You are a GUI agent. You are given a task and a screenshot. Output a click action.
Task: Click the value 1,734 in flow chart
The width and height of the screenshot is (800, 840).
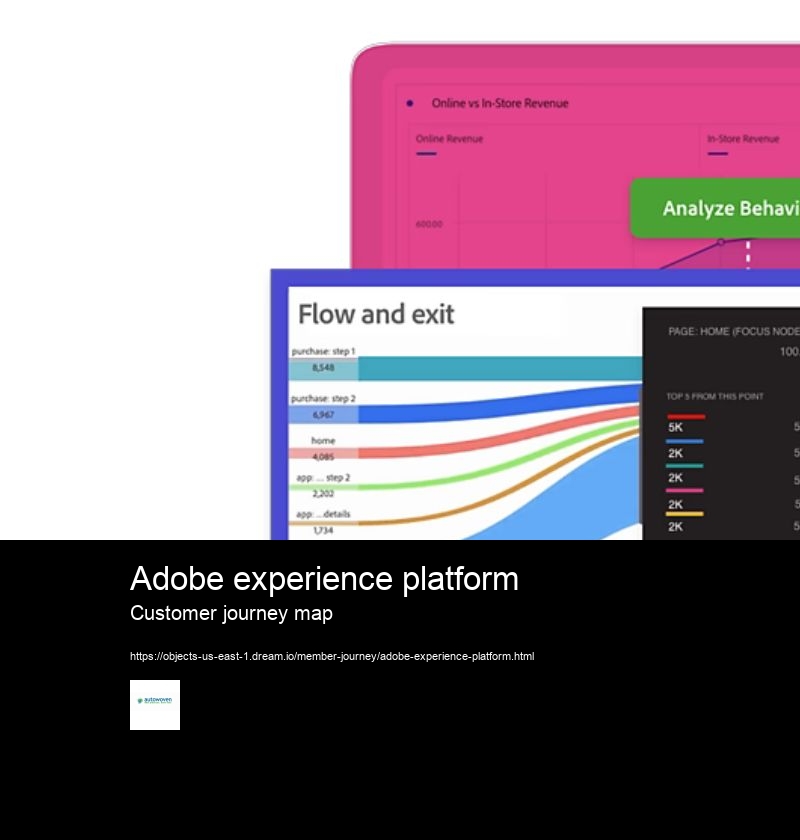(323, 530)
